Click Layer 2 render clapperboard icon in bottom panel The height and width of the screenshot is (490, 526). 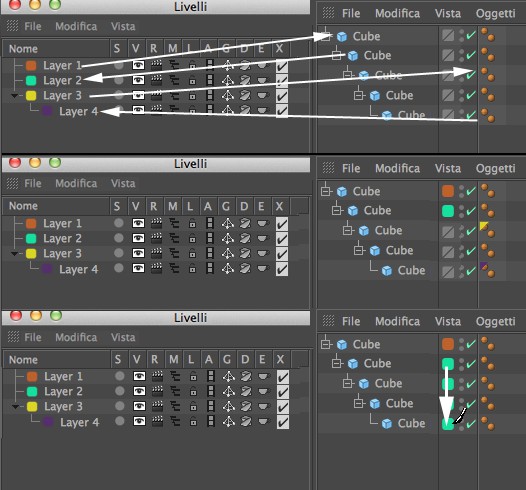[x=157, y=391]
